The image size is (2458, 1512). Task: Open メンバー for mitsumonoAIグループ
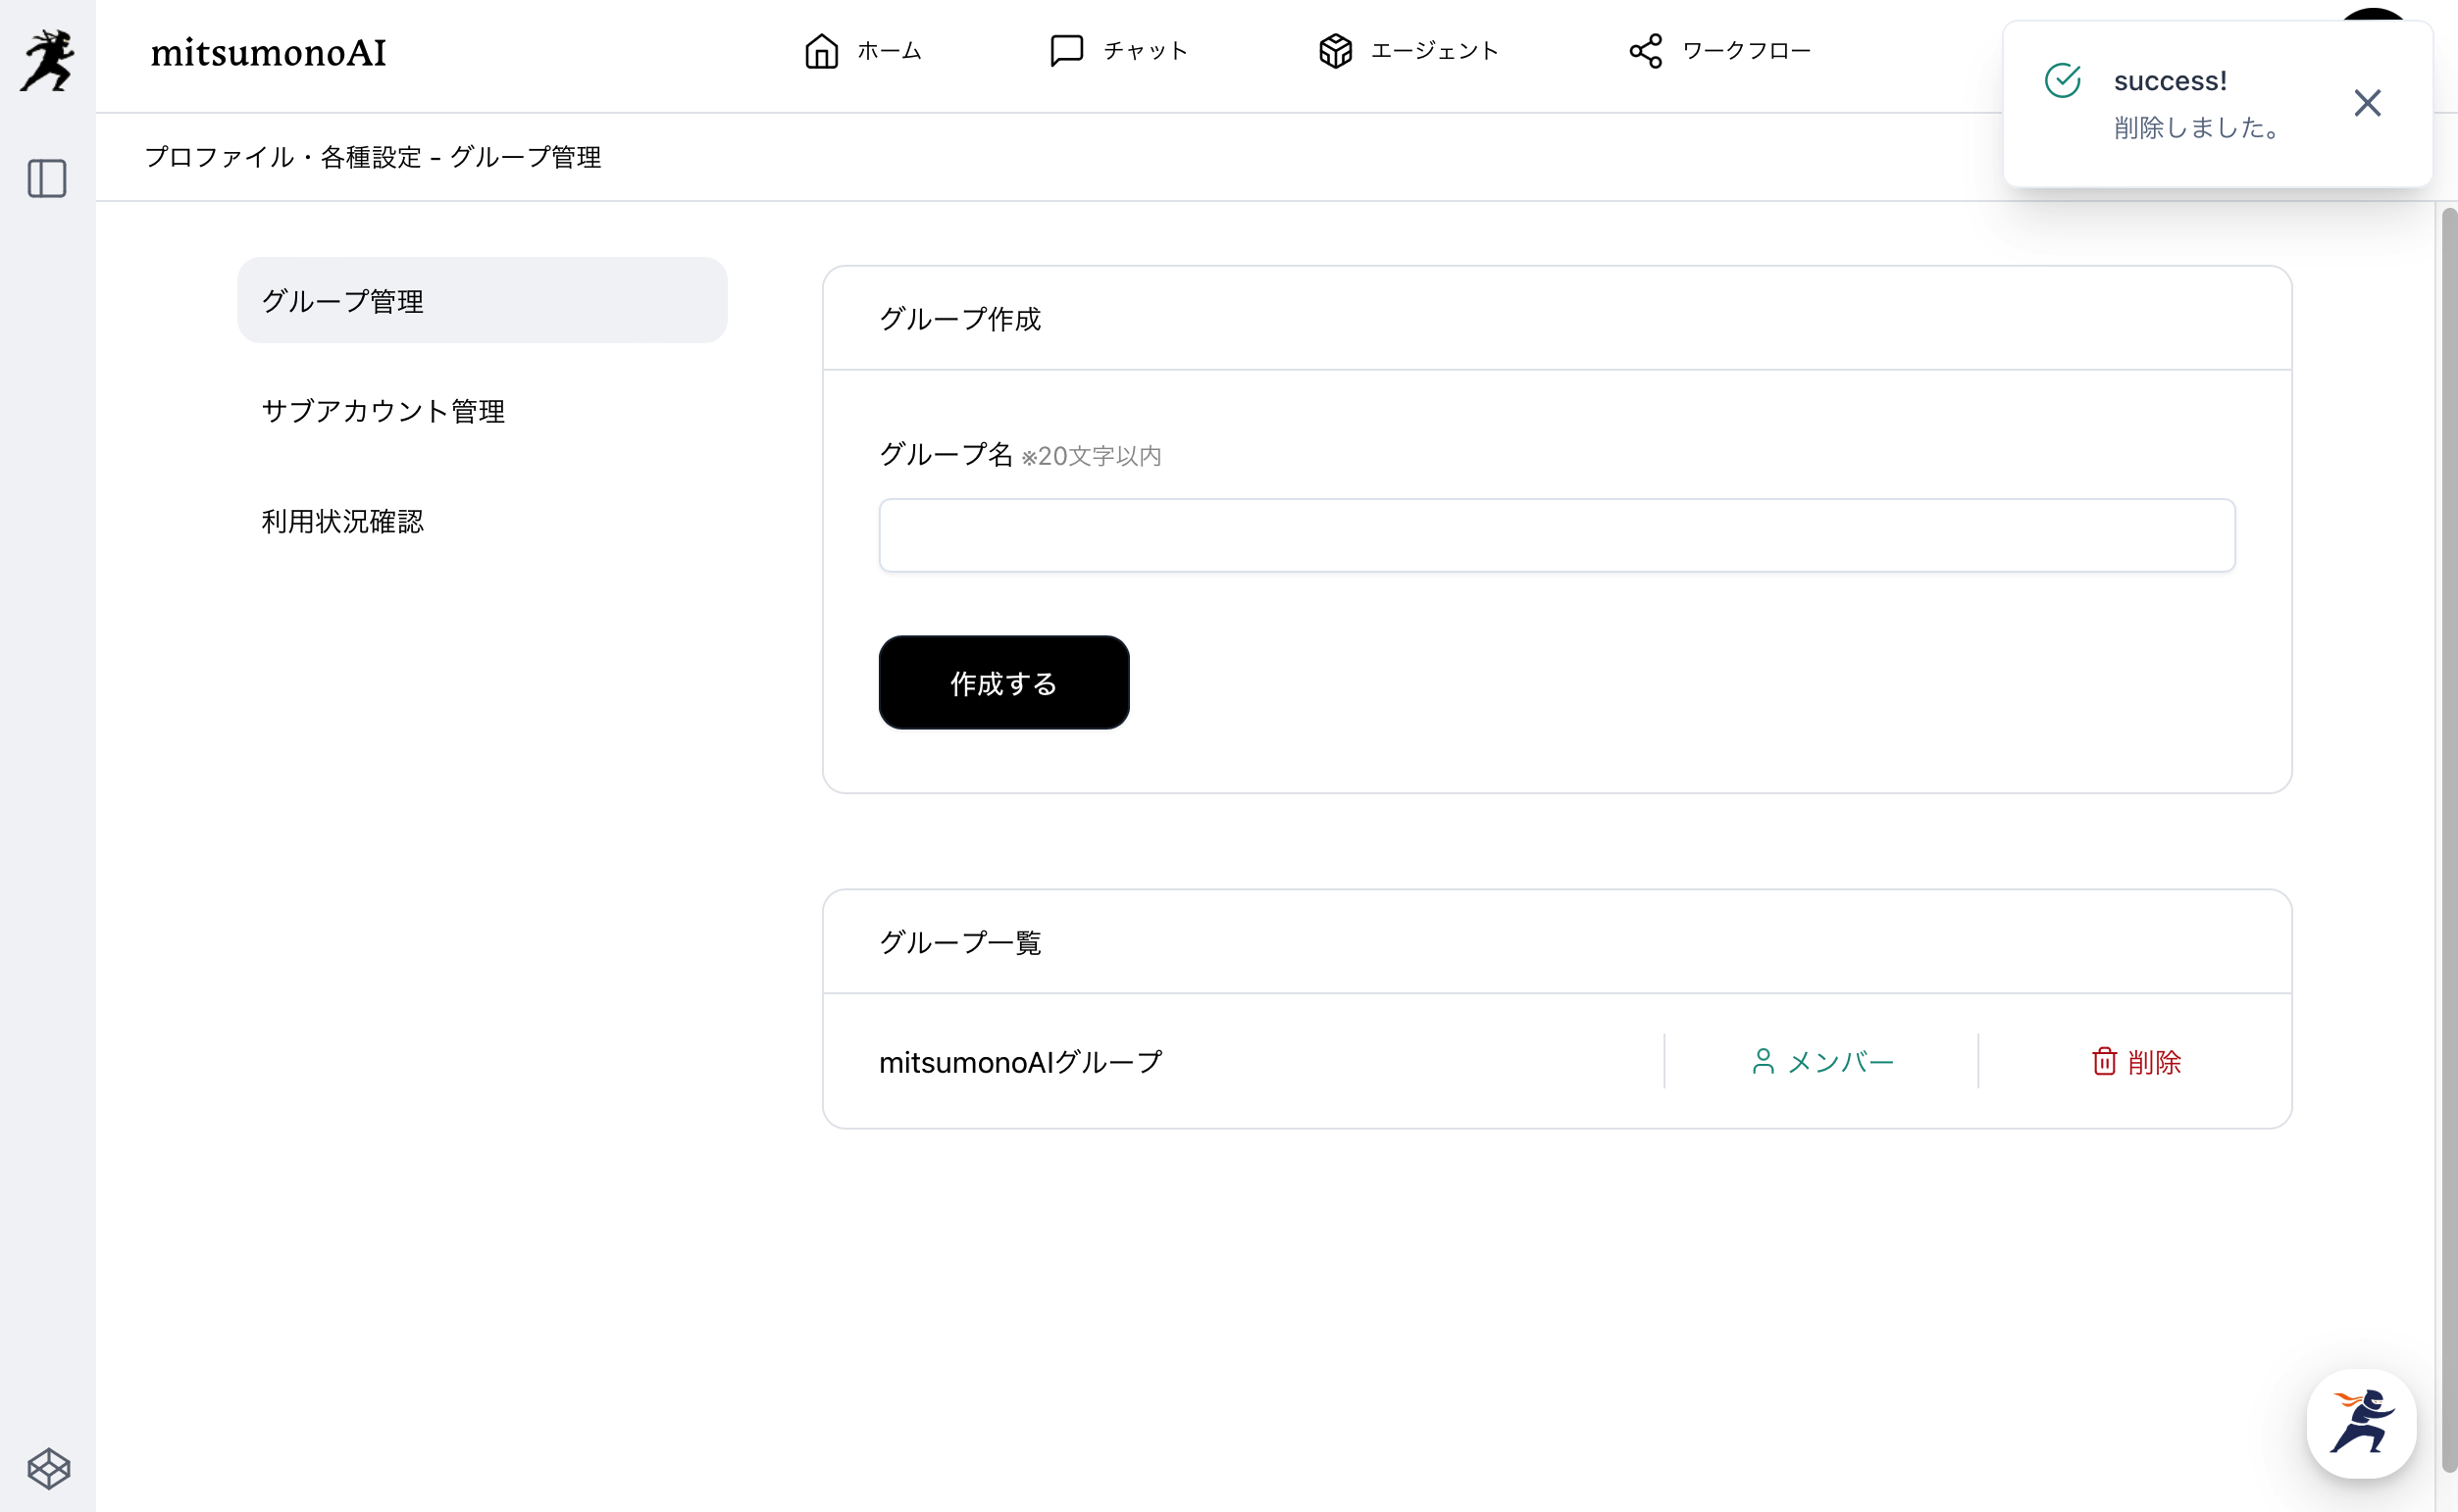[1822, 1061]
